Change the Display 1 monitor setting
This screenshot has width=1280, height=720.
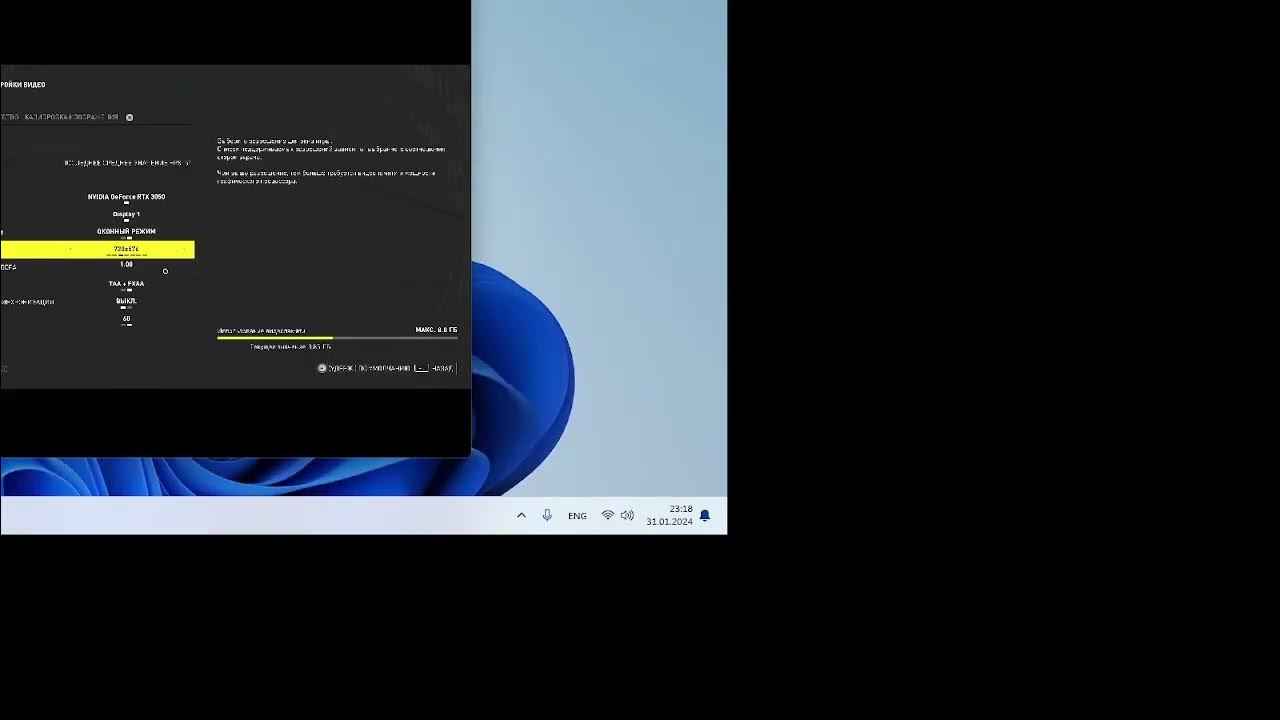pyautogui.click(x=126, y=214)
